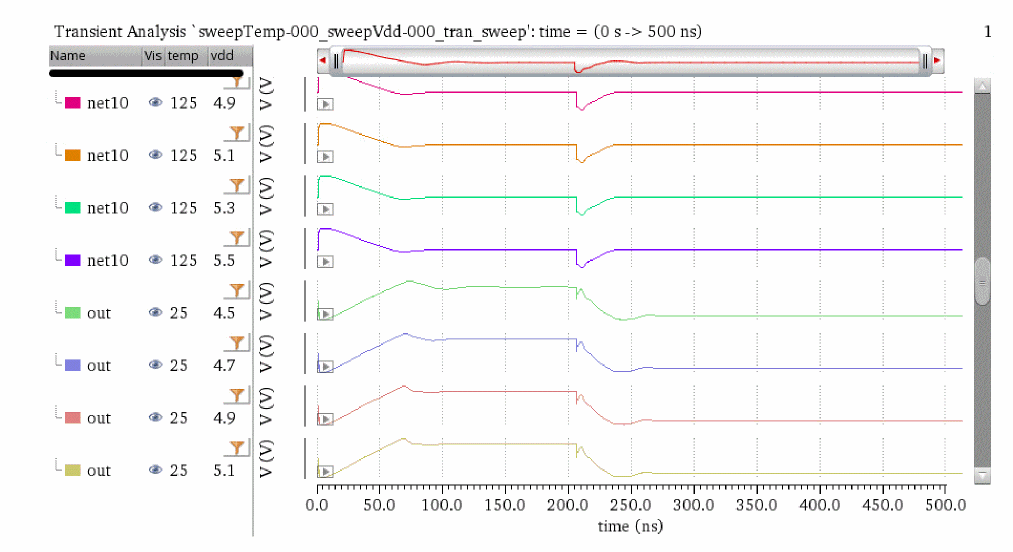Click the 0.0 tick label on time axis

317,504
